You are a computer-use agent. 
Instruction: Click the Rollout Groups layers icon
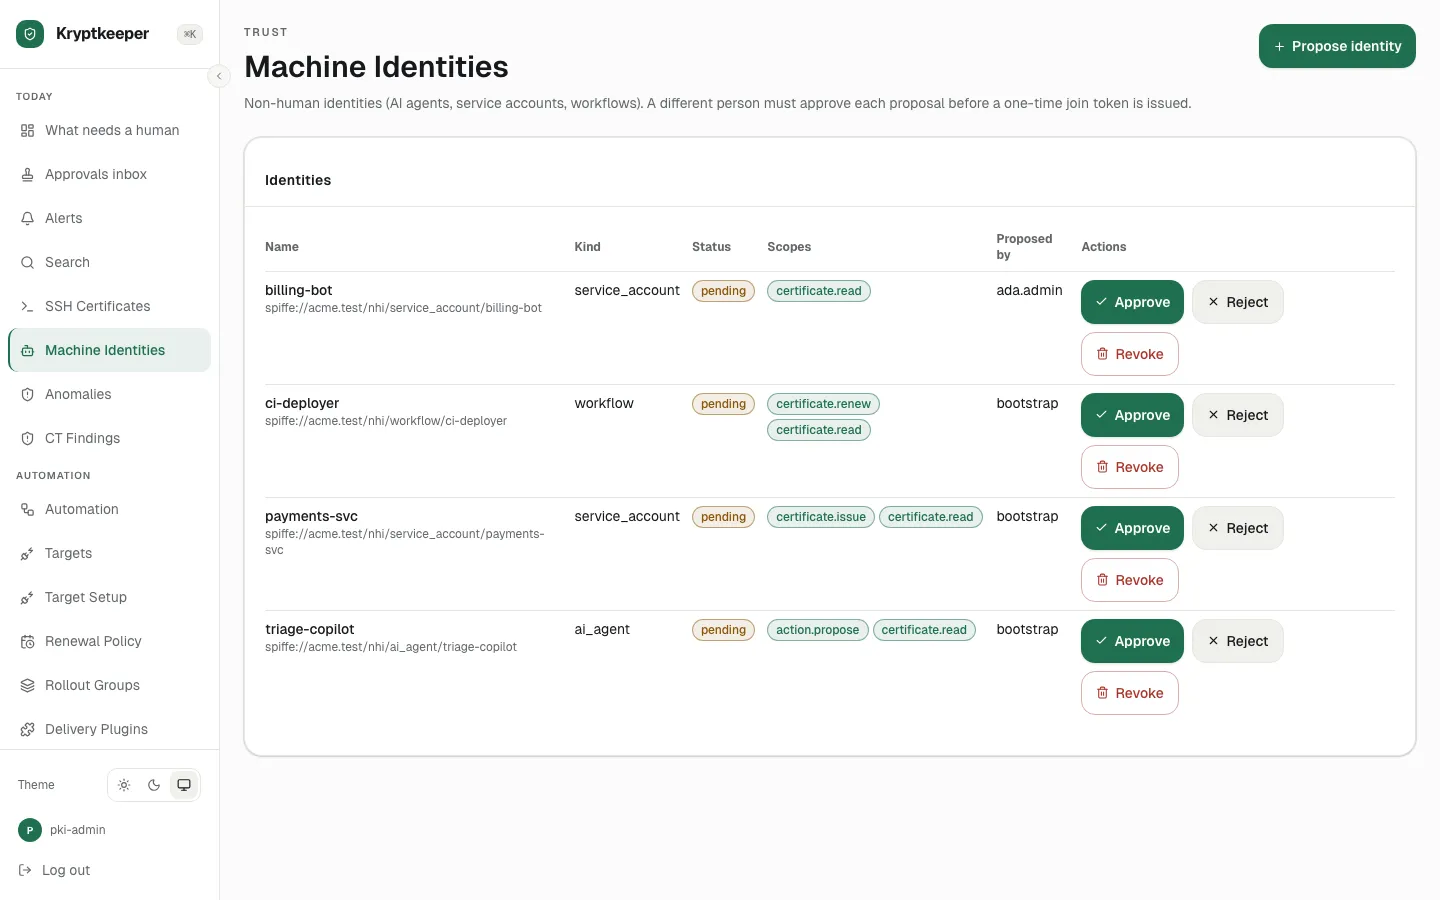28,685
